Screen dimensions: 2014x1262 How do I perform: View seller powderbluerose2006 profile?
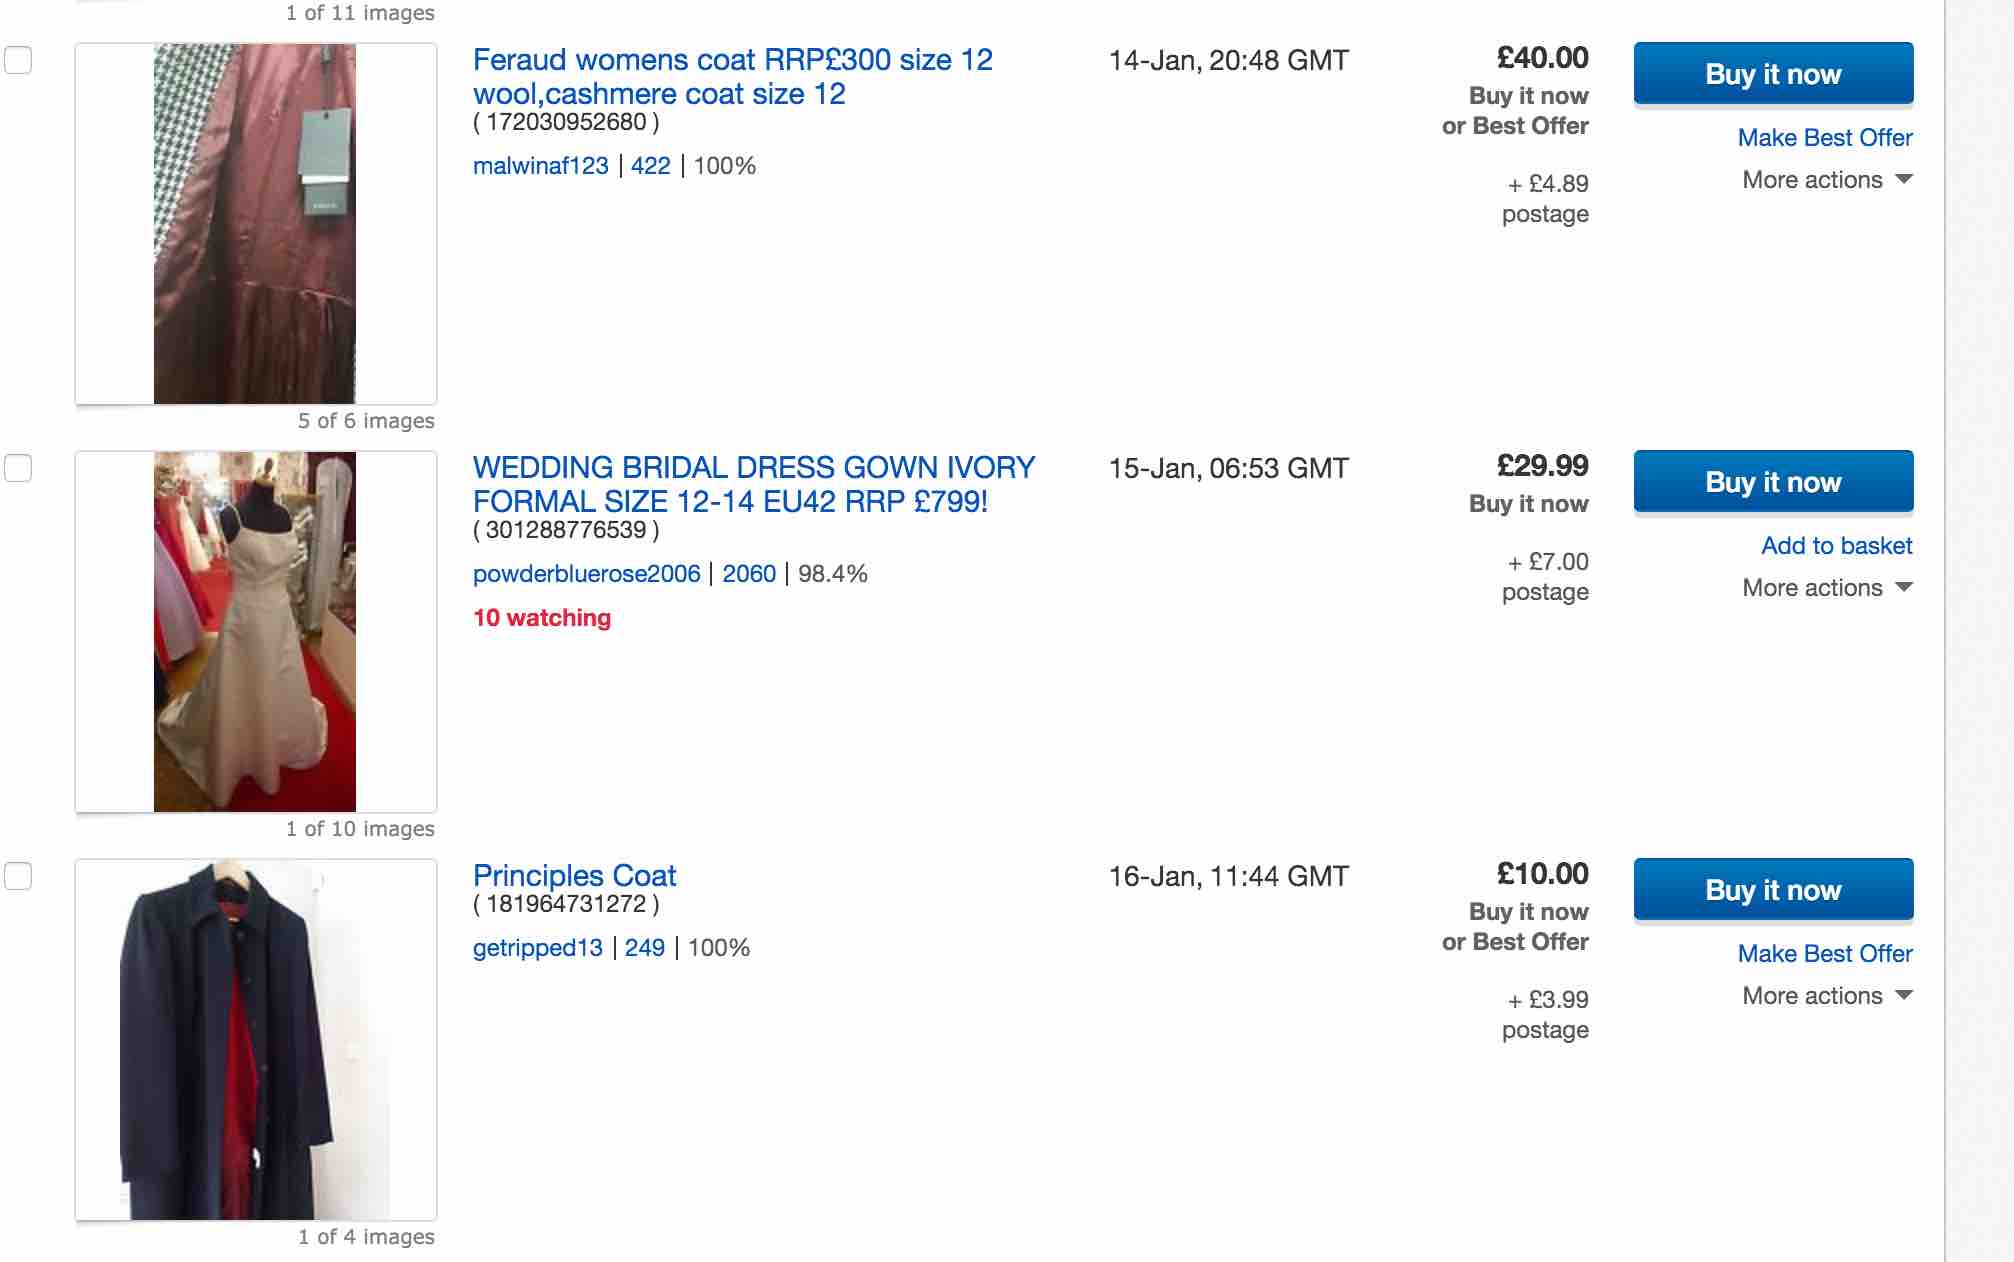pos(586,574)
